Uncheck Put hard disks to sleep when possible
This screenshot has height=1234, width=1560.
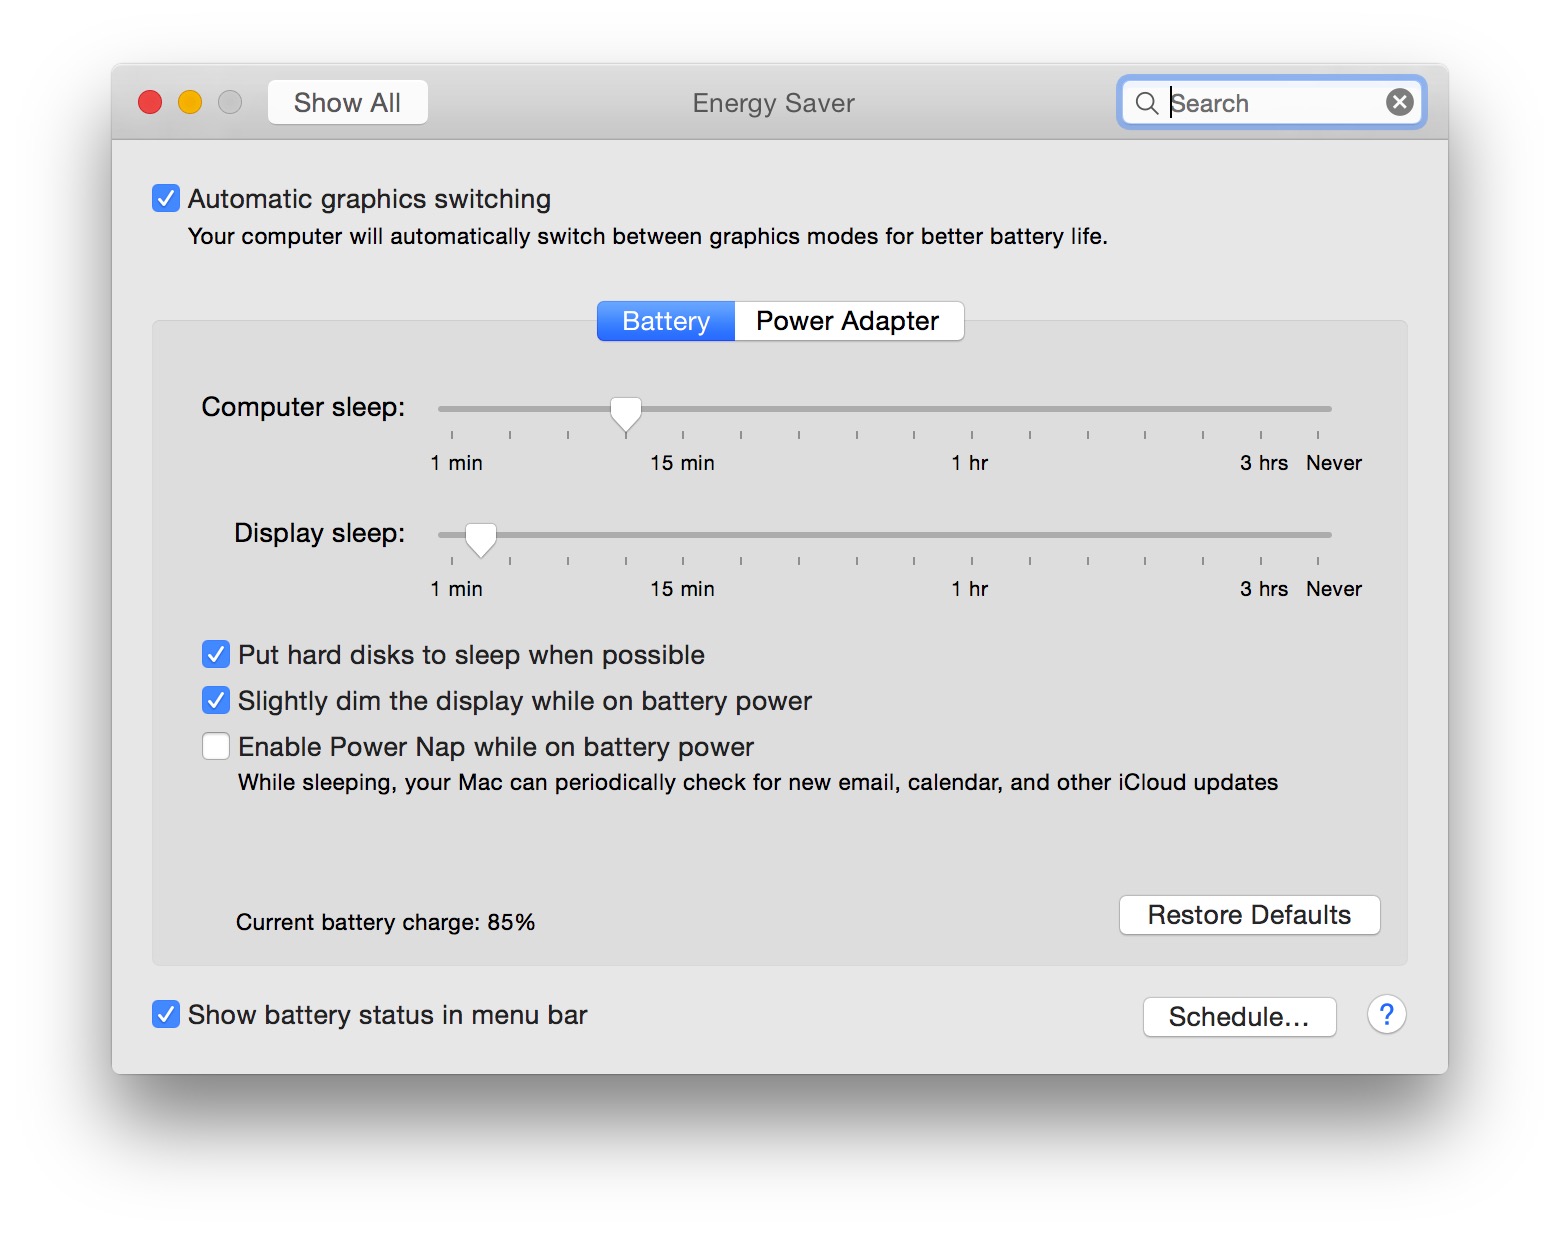[x=216, y=655]
